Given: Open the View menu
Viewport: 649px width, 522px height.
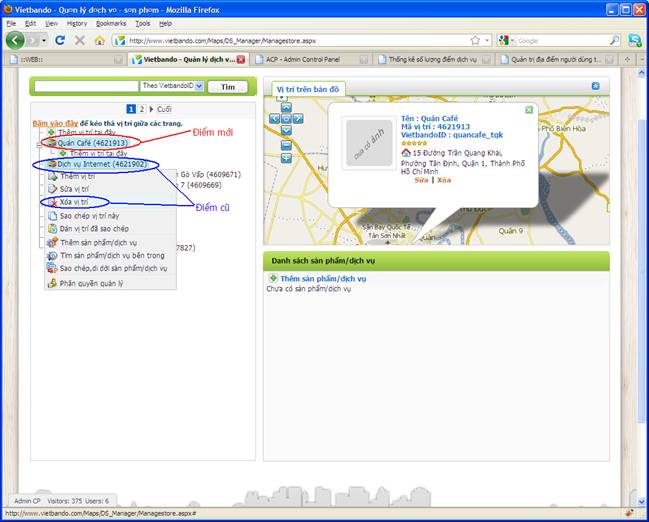Looking at the screenshot, I should click(51, 24).
